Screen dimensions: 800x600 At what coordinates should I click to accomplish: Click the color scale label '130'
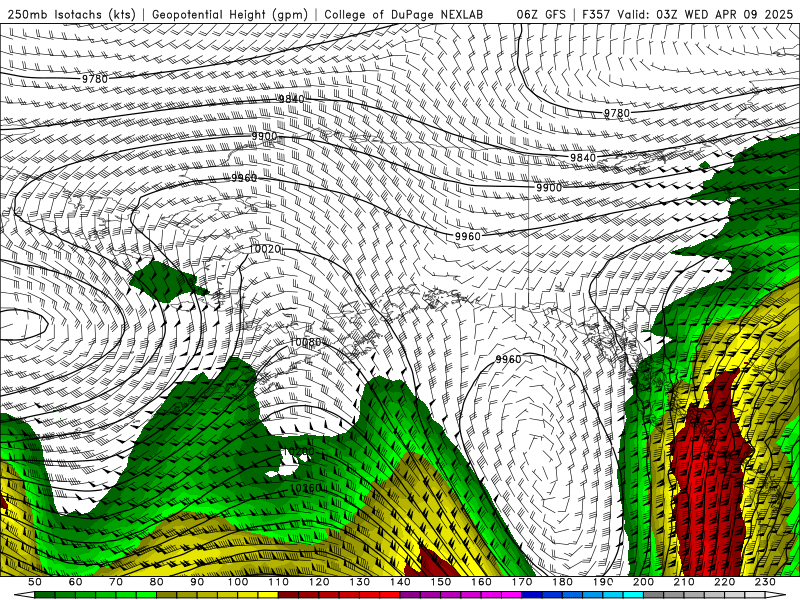360,582
